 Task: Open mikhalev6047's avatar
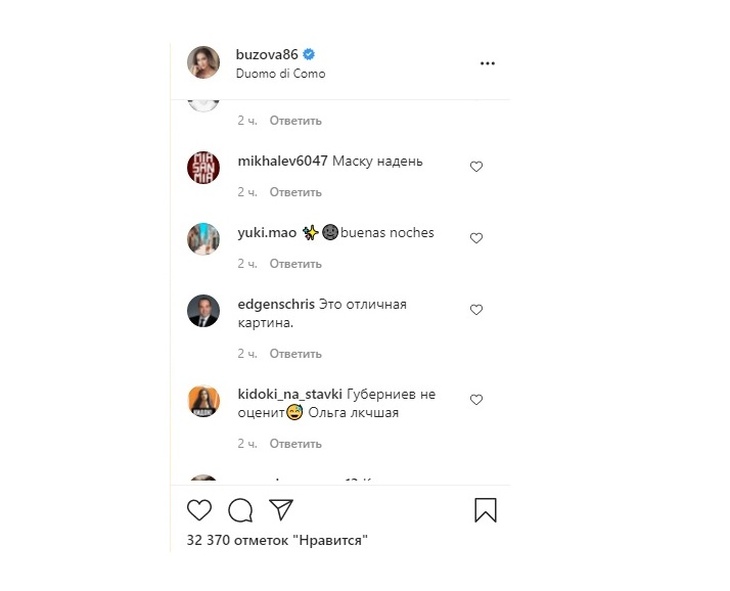click(204, 167)
